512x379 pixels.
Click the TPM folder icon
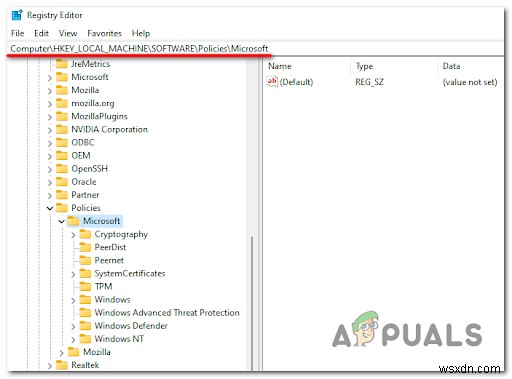pos(85,286)
